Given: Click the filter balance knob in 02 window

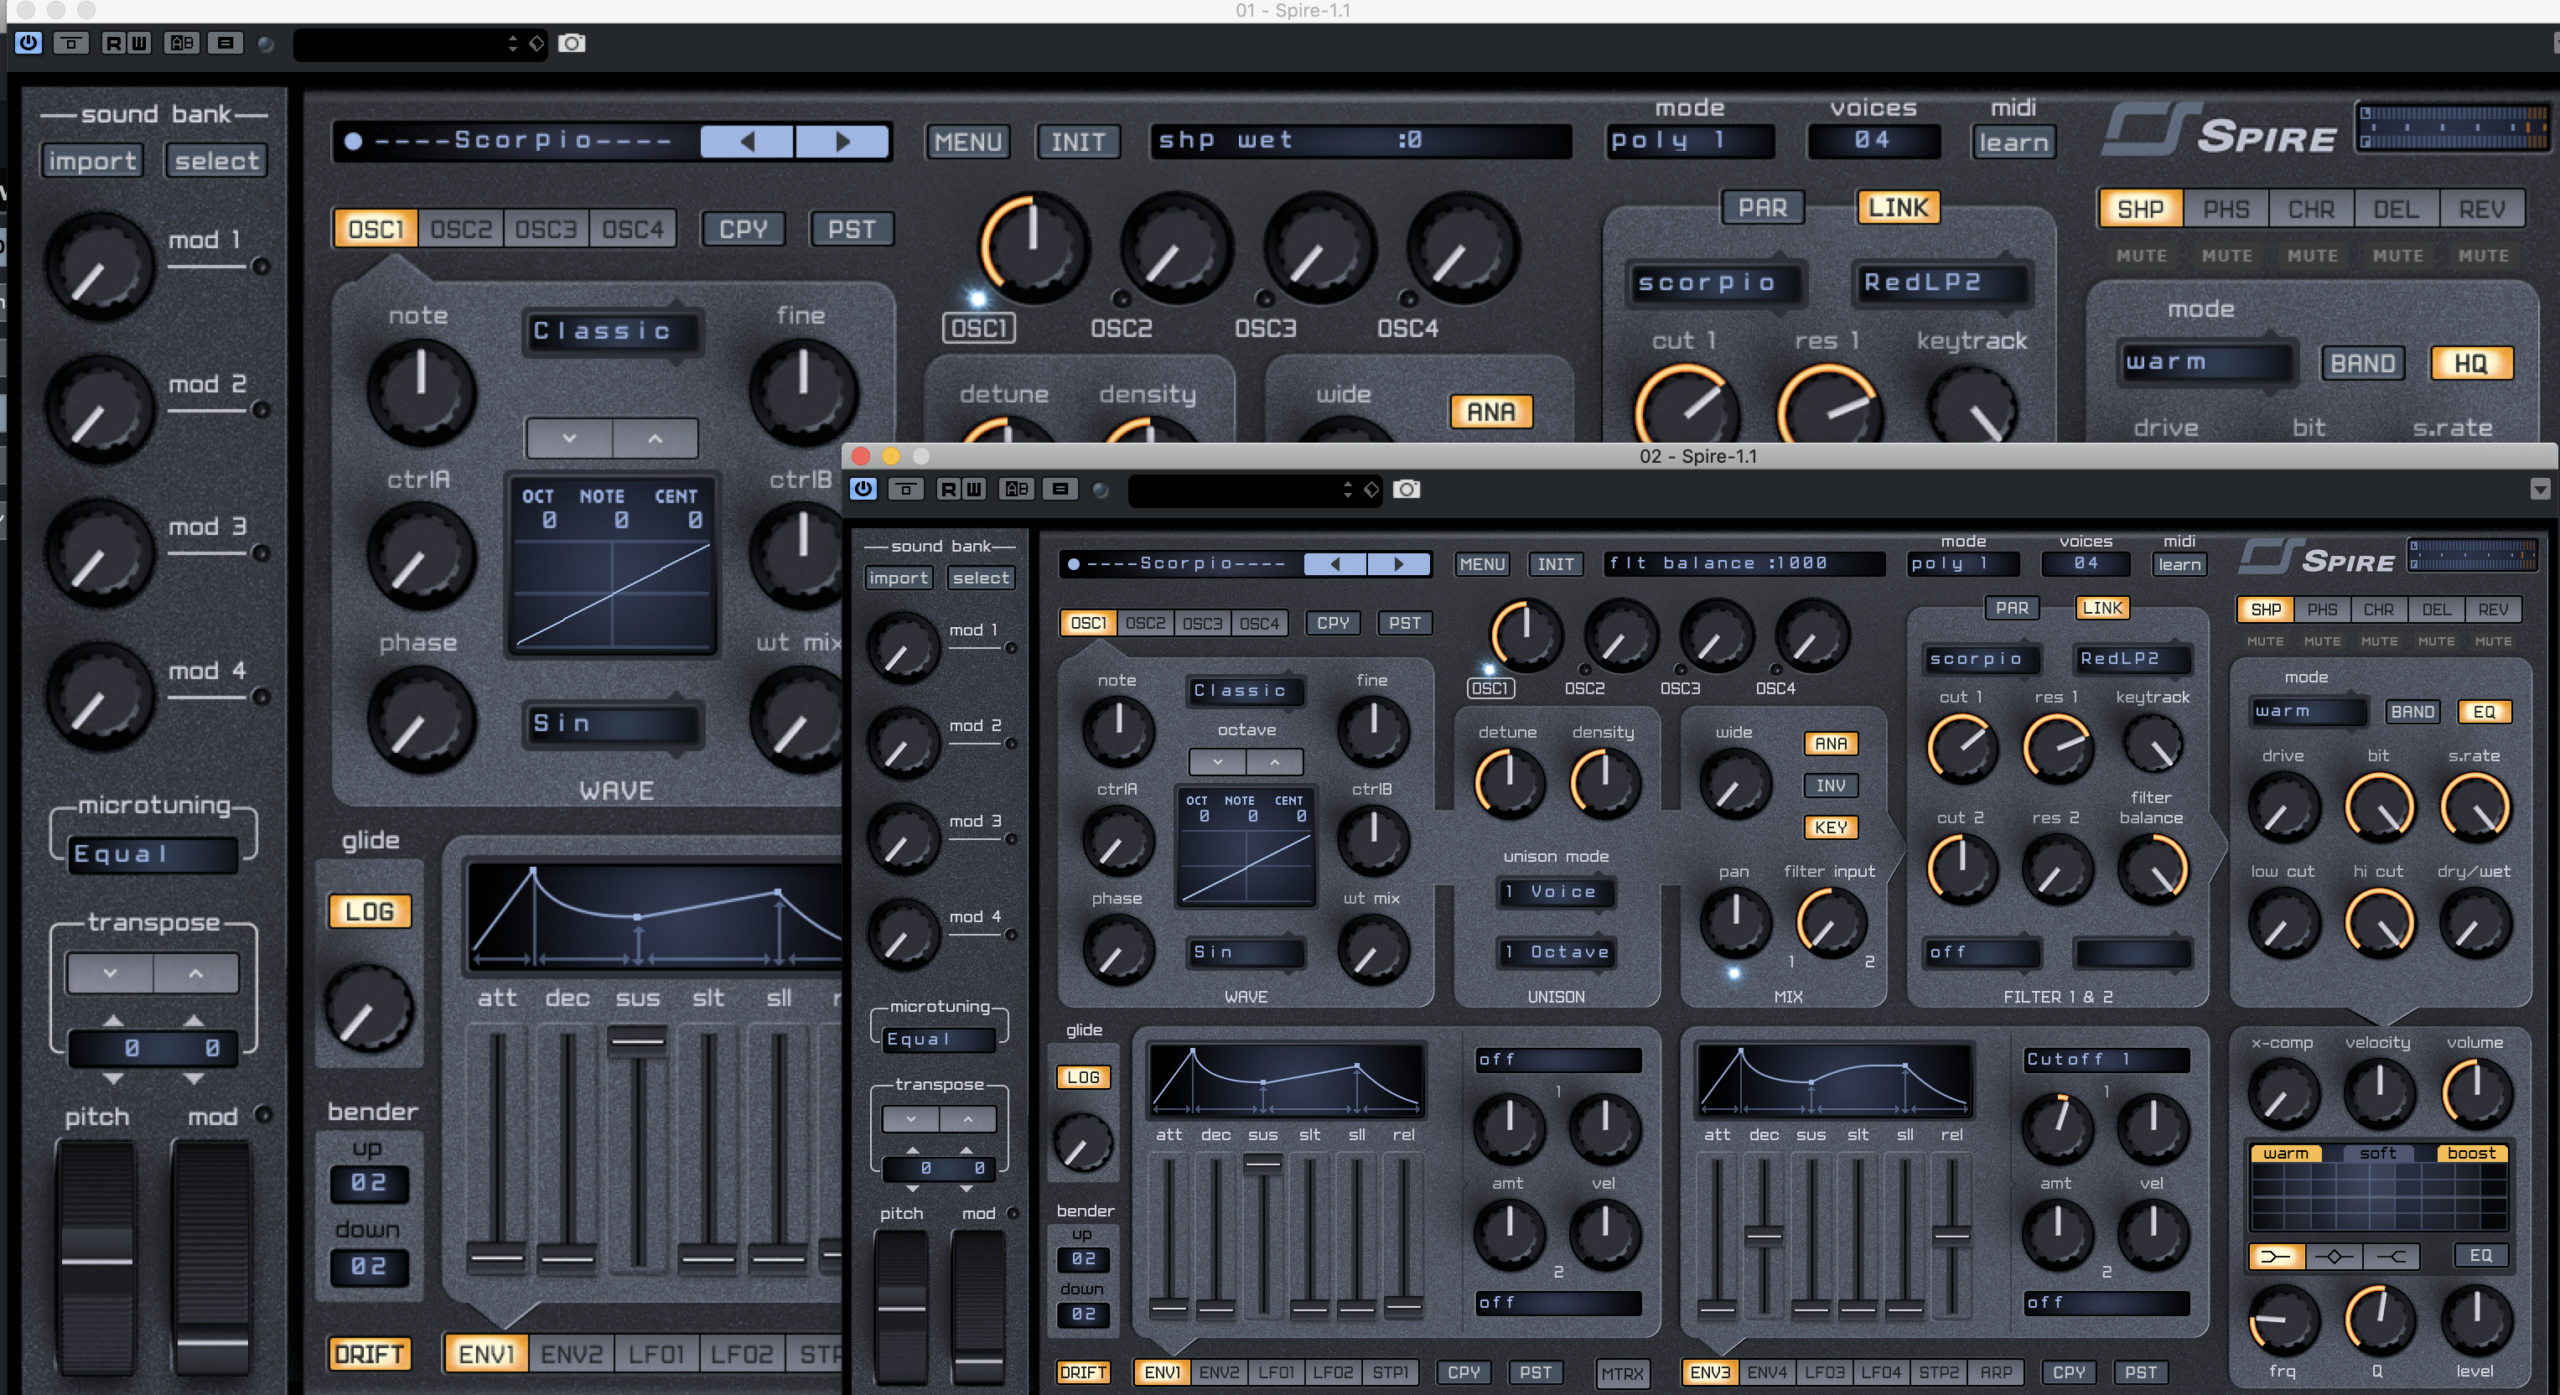Looking at the screenshot, I should [2152, 868].
